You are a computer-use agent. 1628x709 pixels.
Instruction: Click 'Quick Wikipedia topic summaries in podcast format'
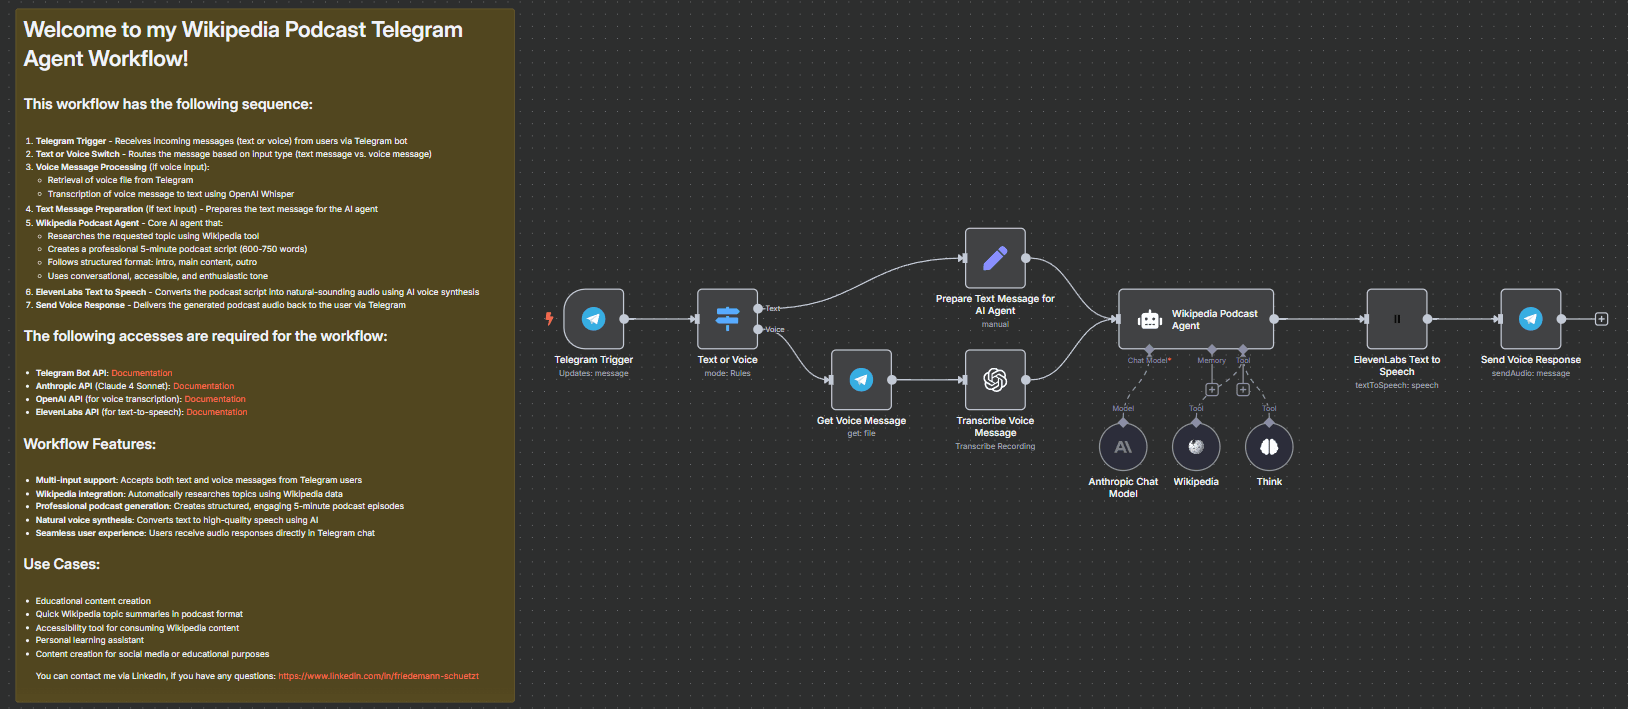(139, 614)
